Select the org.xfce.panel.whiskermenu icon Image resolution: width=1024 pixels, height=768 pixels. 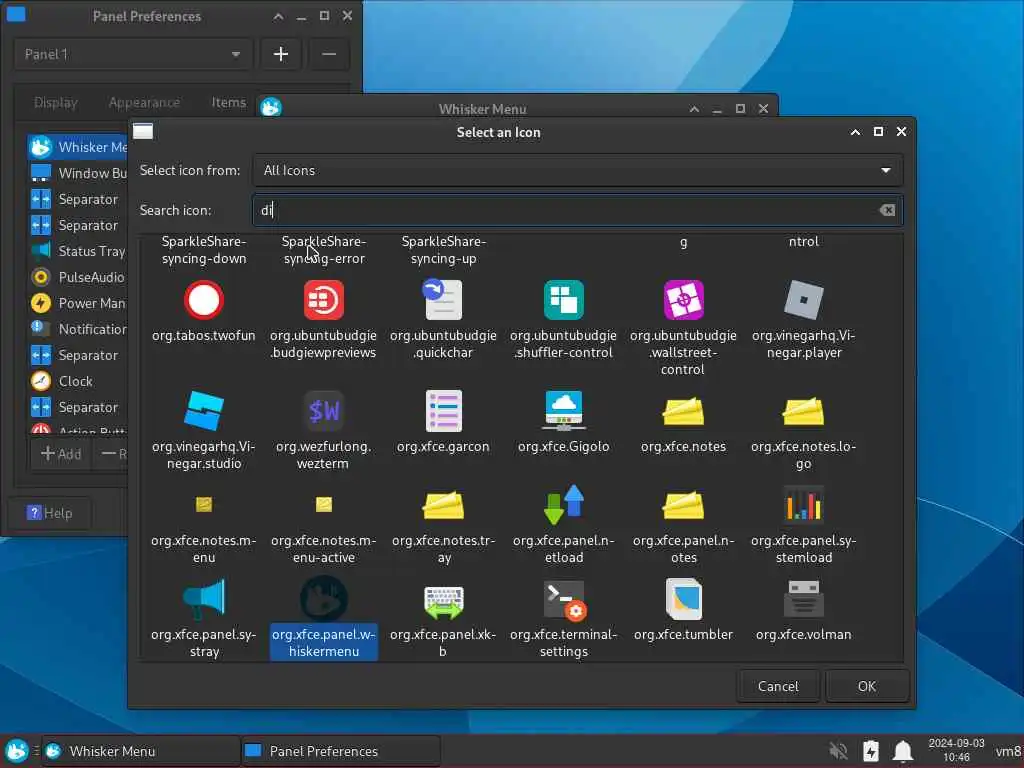323,599
